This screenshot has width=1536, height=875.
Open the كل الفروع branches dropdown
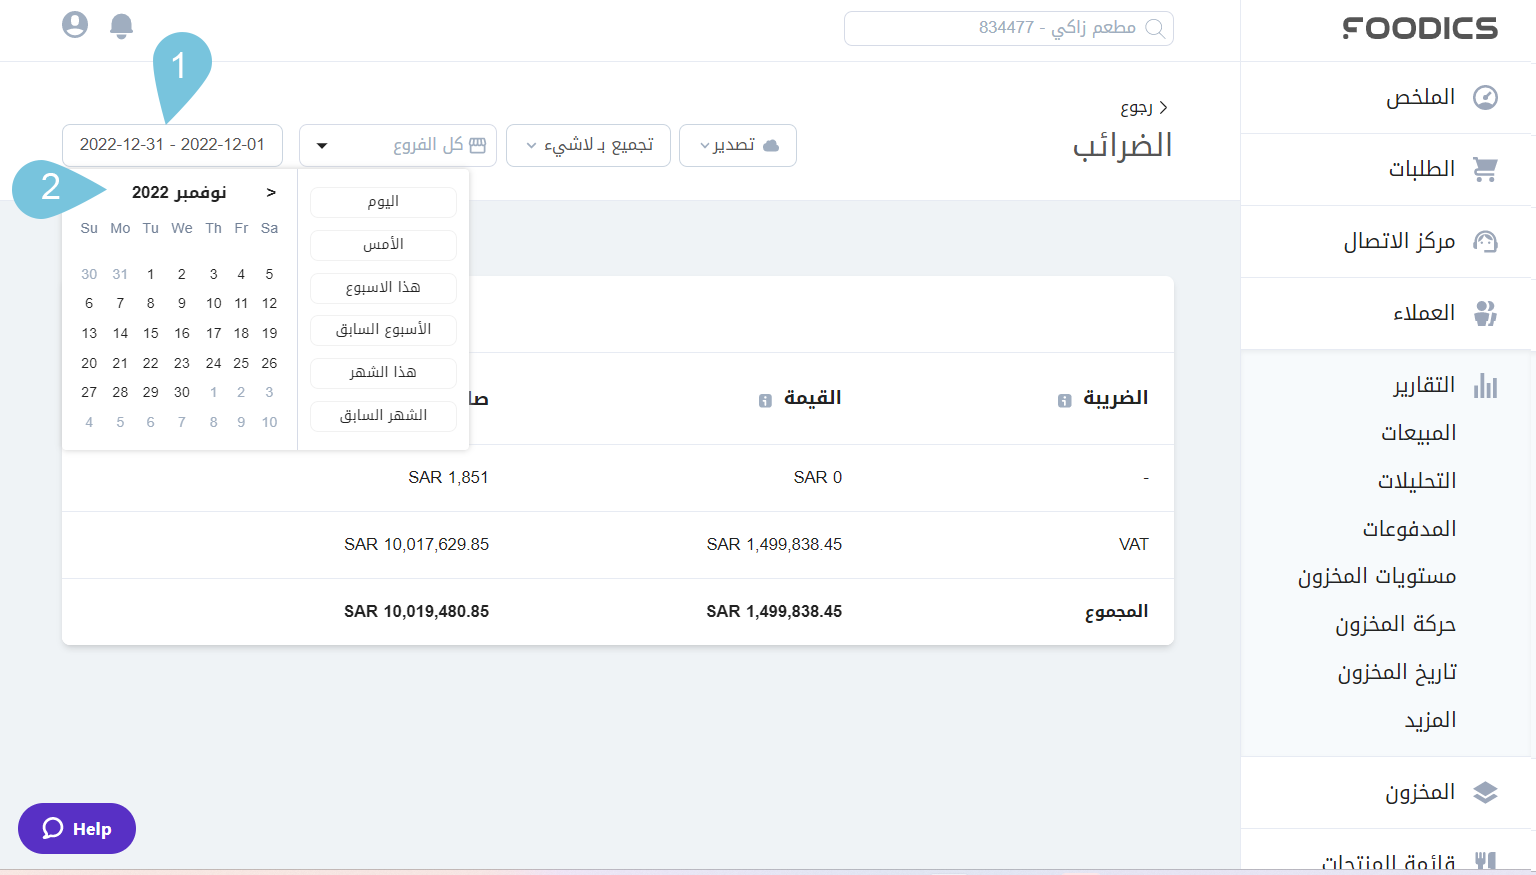398,145
